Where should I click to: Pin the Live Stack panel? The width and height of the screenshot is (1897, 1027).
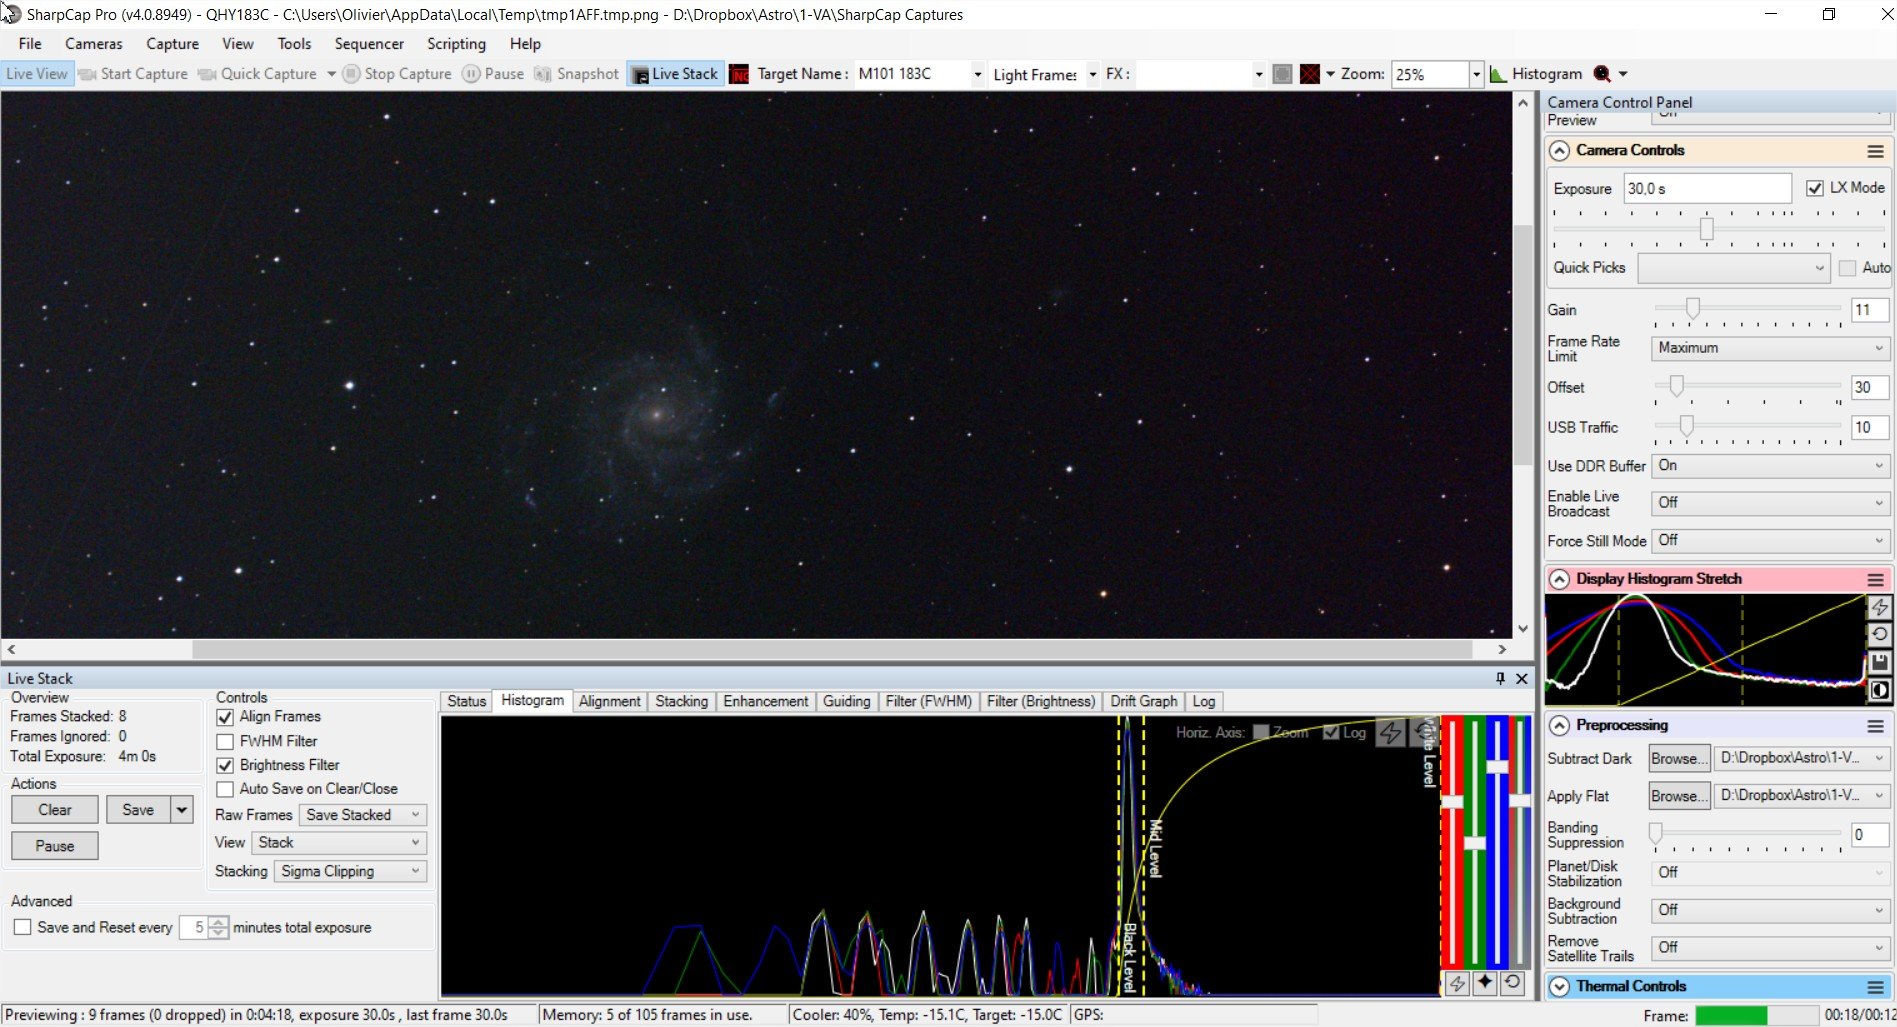1500,678
